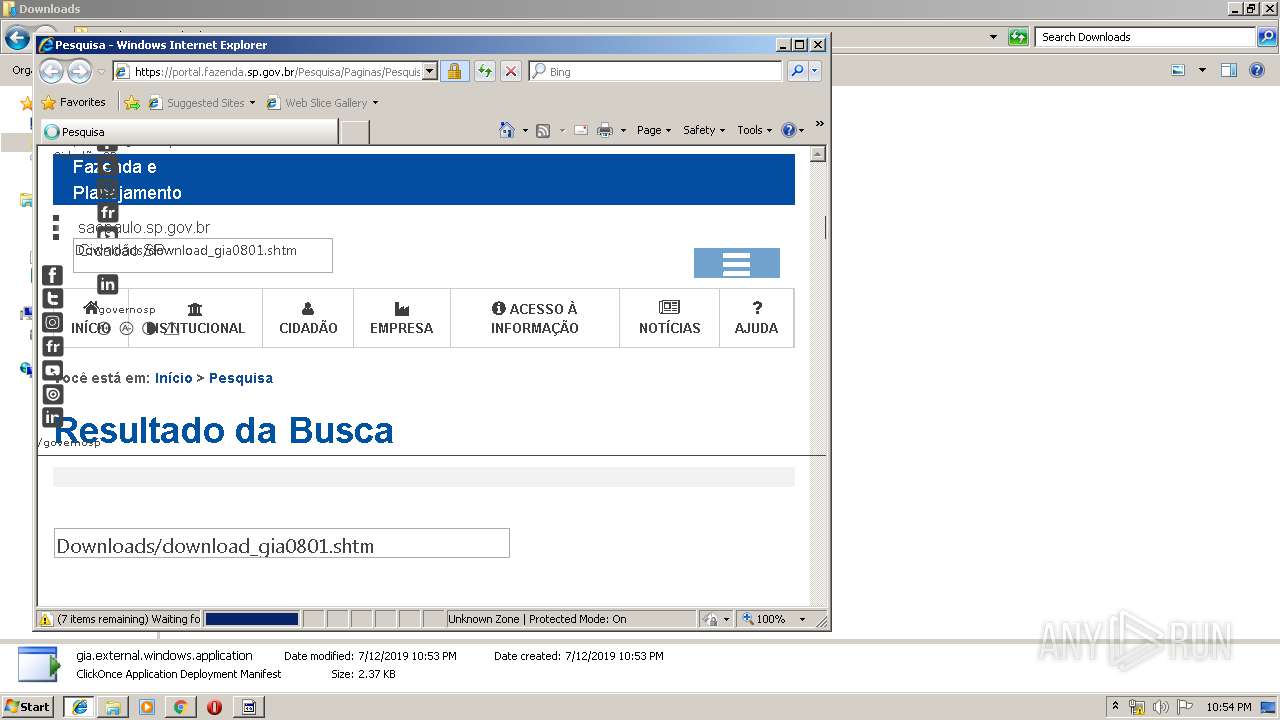The height and width of the screenshot is (720, 1280).
Task: Click the large search field with Downloads/download_gia0801.shtm
Action: click(282, 543)
